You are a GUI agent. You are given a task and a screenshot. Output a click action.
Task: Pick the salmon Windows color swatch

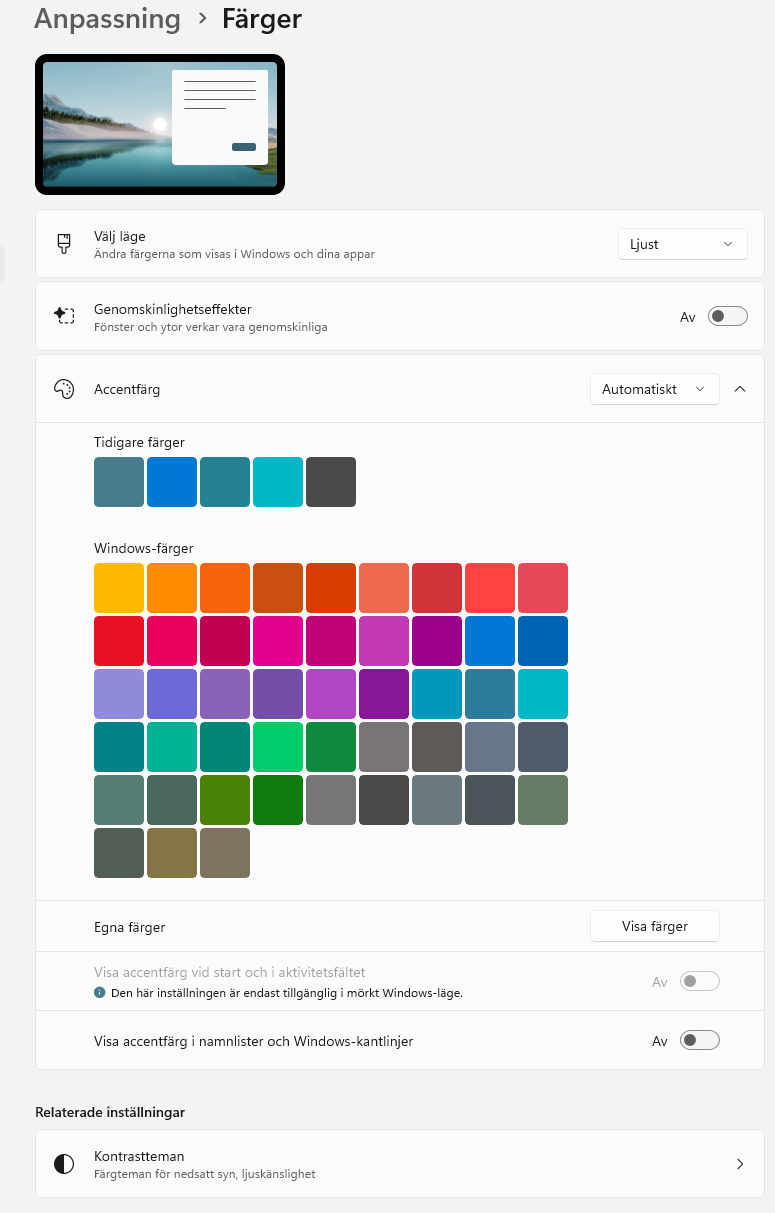[x=384, y=588]
